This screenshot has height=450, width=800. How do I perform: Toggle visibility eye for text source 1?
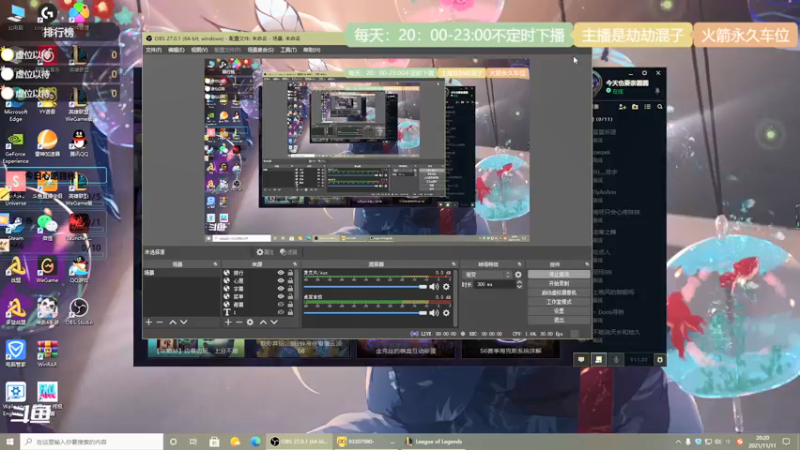coord(281,312)
